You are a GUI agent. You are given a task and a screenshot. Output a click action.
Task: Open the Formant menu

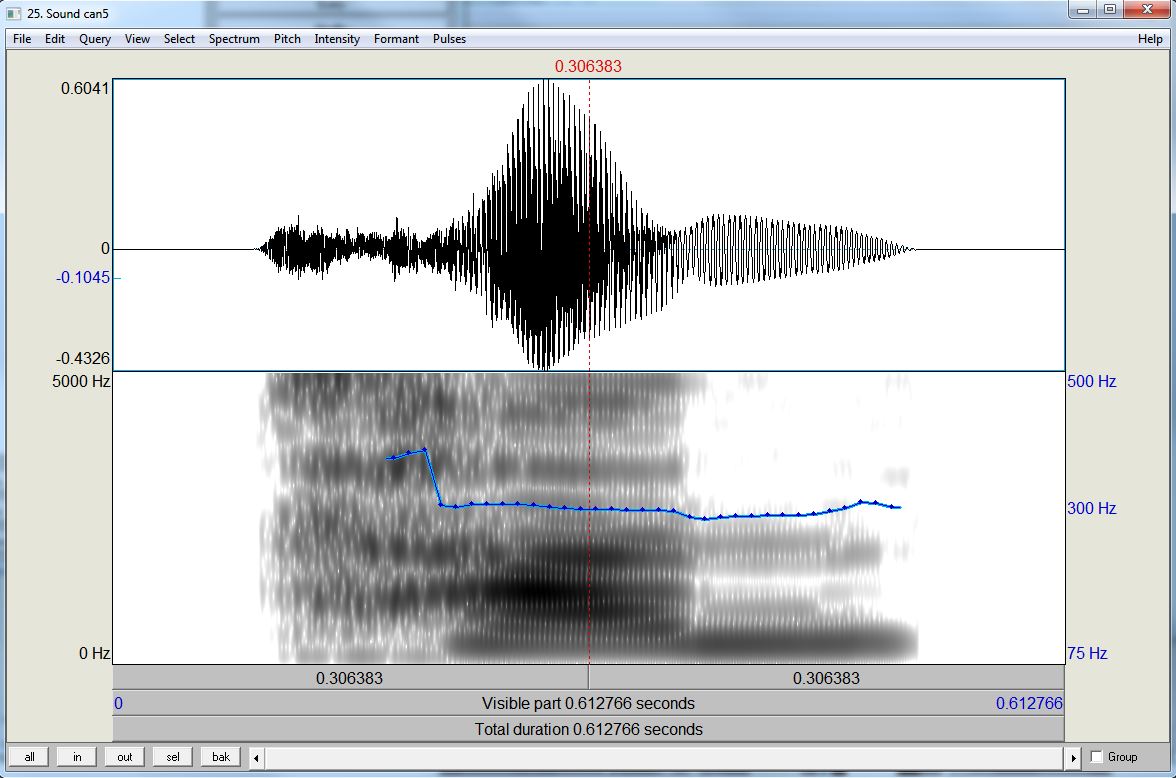click(396, 39)
